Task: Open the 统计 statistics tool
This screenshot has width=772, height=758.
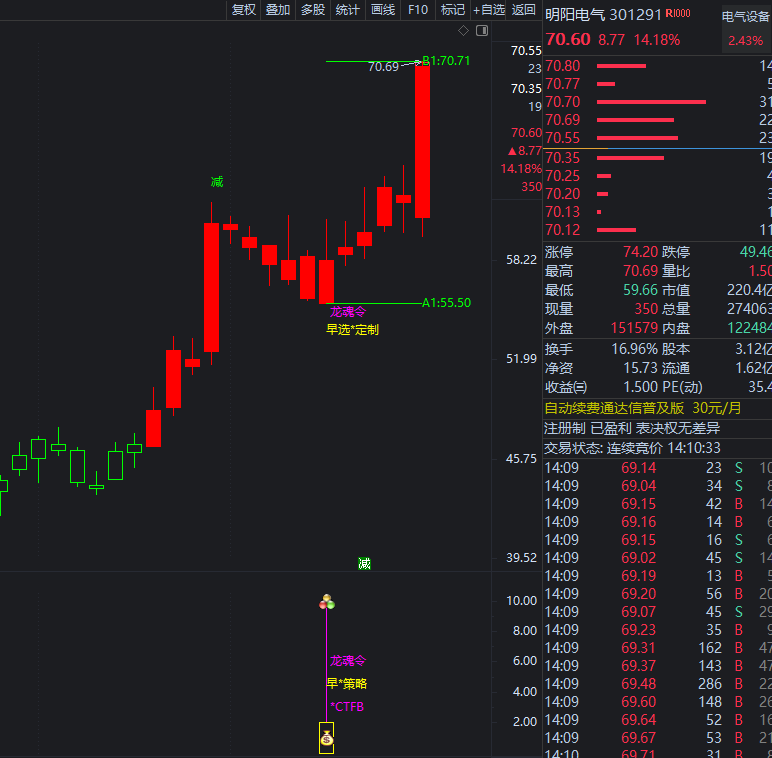Action: (x=348, y=10)
